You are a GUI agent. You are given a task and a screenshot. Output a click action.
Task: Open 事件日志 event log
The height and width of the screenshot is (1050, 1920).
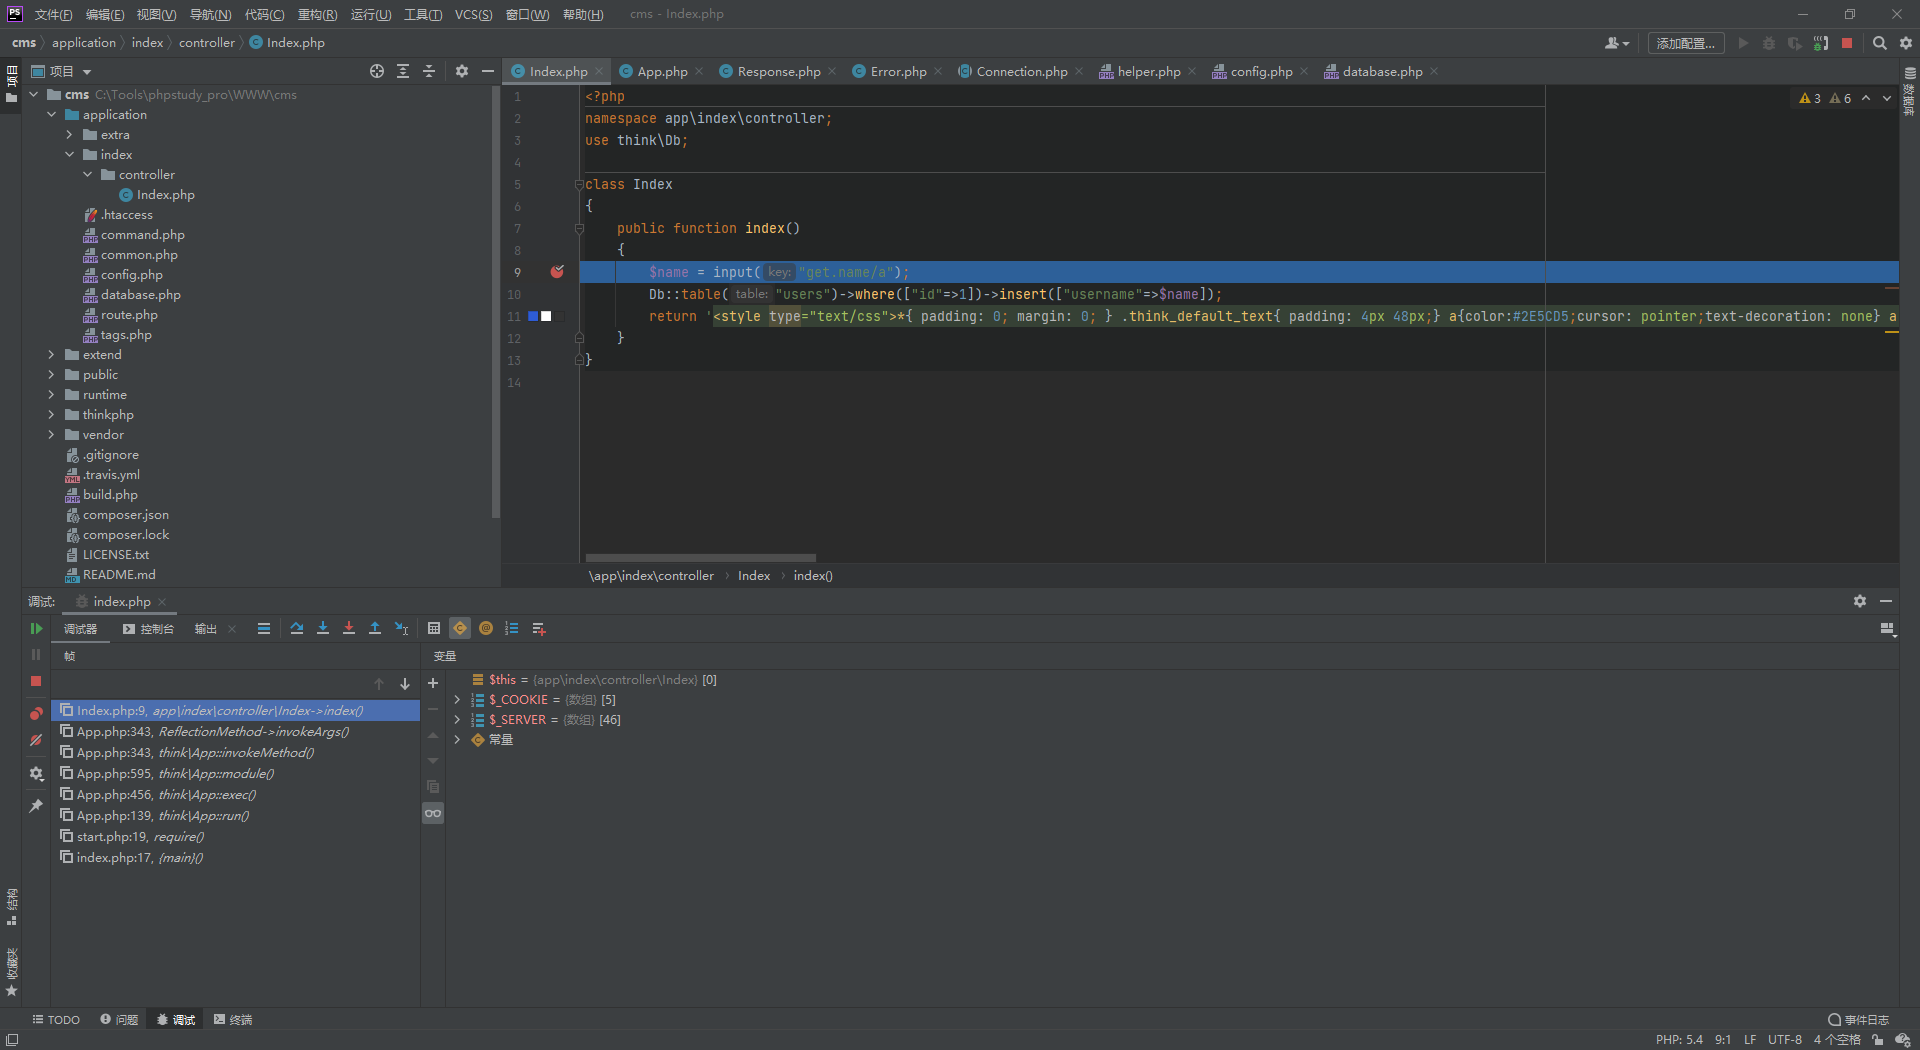pyautogui.click(x=1858, y=1020)
